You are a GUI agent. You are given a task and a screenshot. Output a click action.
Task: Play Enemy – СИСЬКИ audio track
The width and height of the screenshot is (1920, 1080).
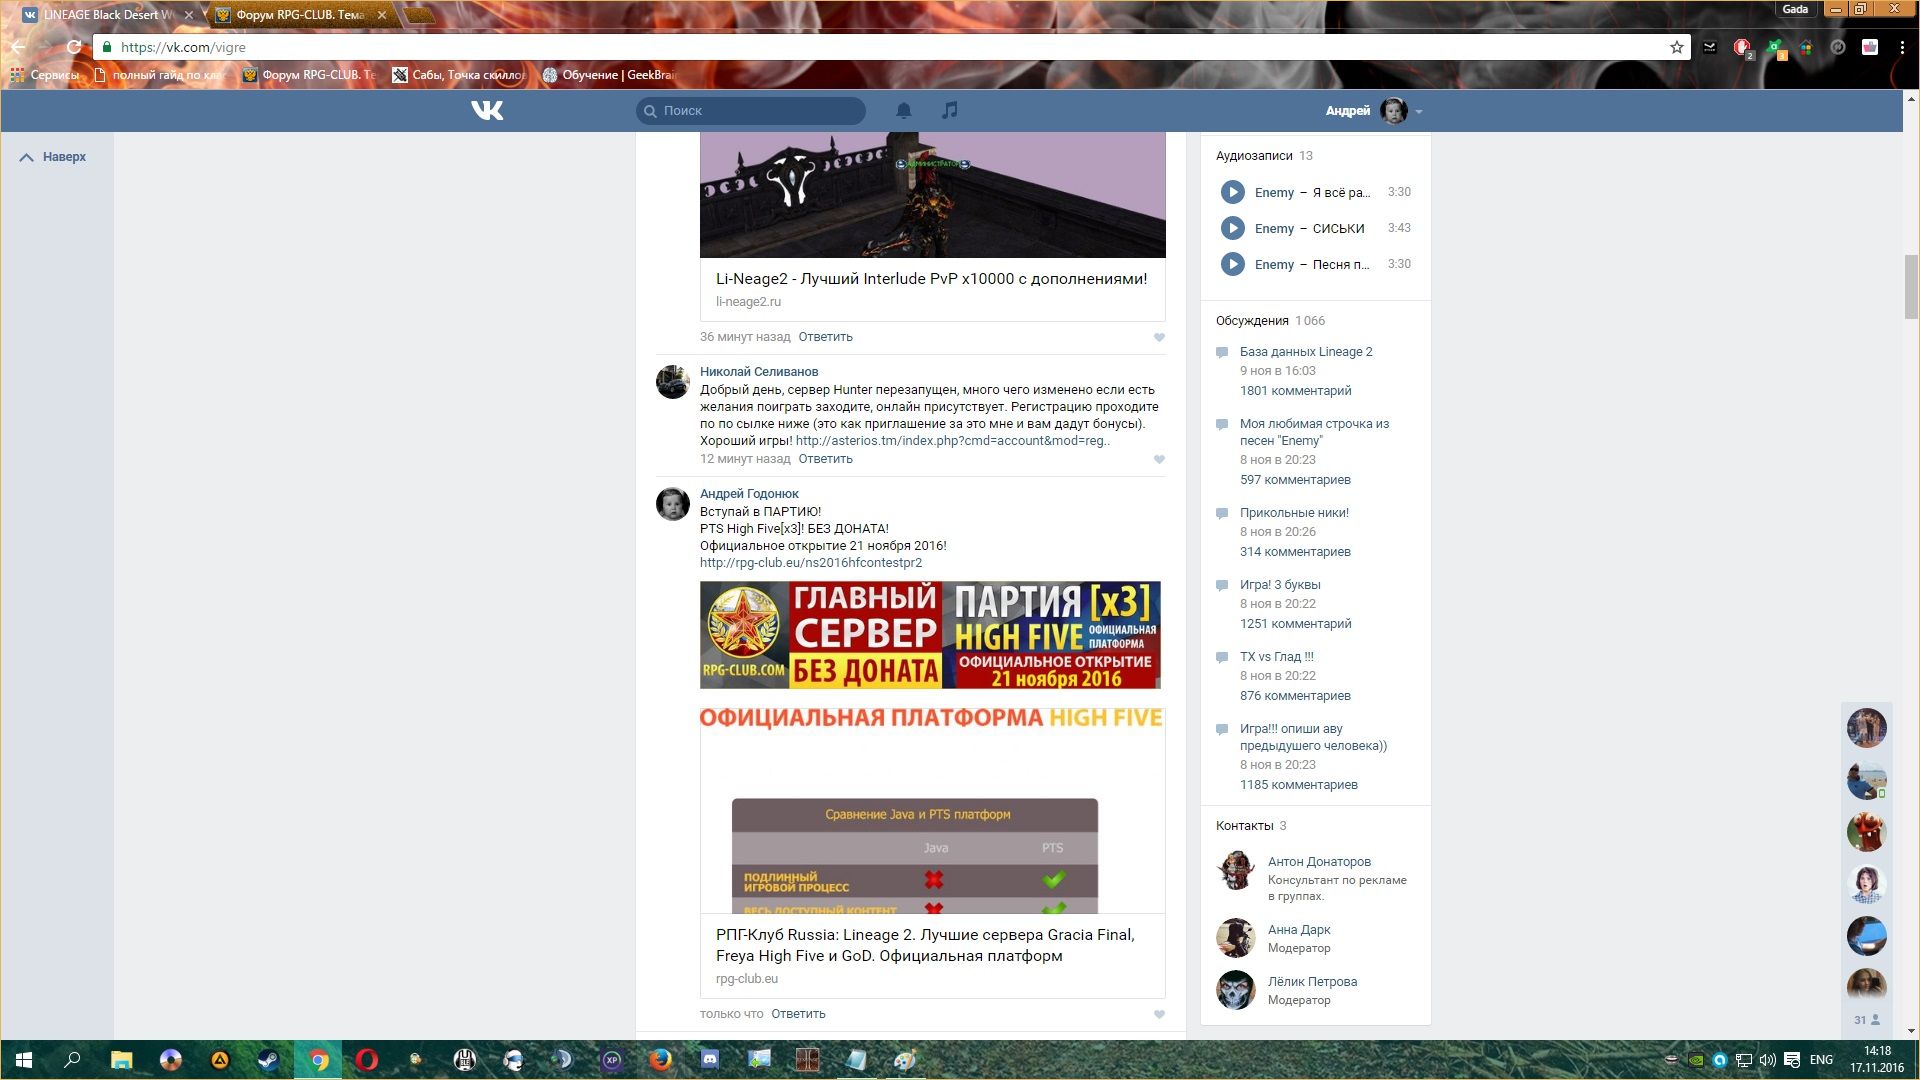click(x=1232, y=228)
